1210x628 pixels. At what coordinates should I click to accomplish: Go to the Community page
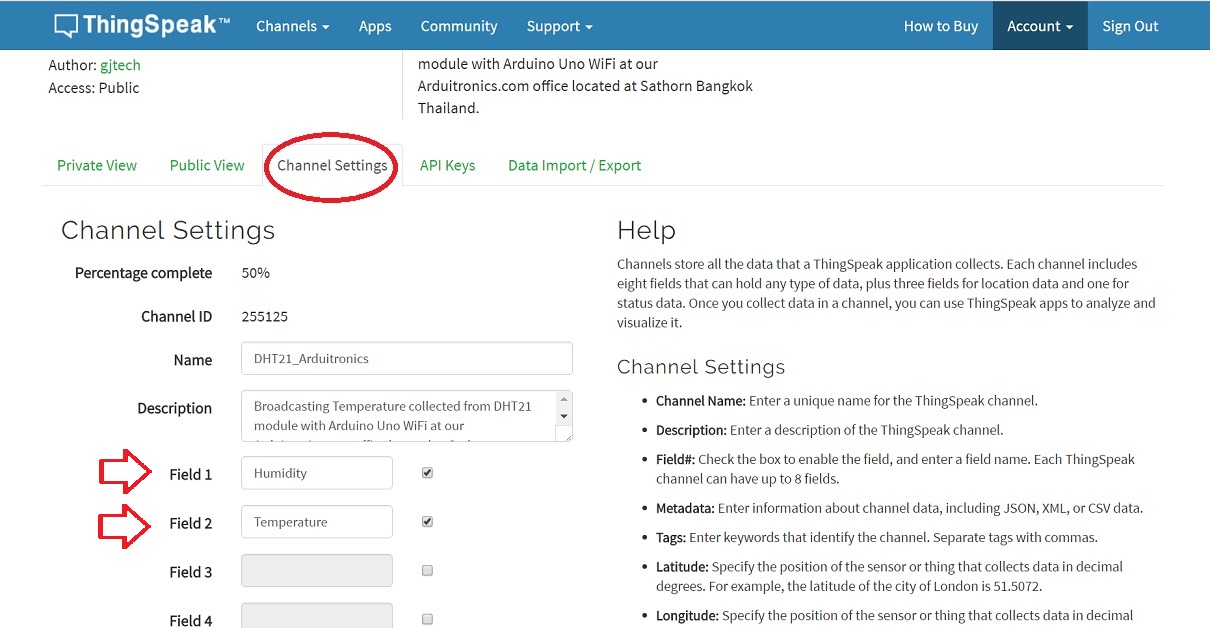tap(459, 26)
